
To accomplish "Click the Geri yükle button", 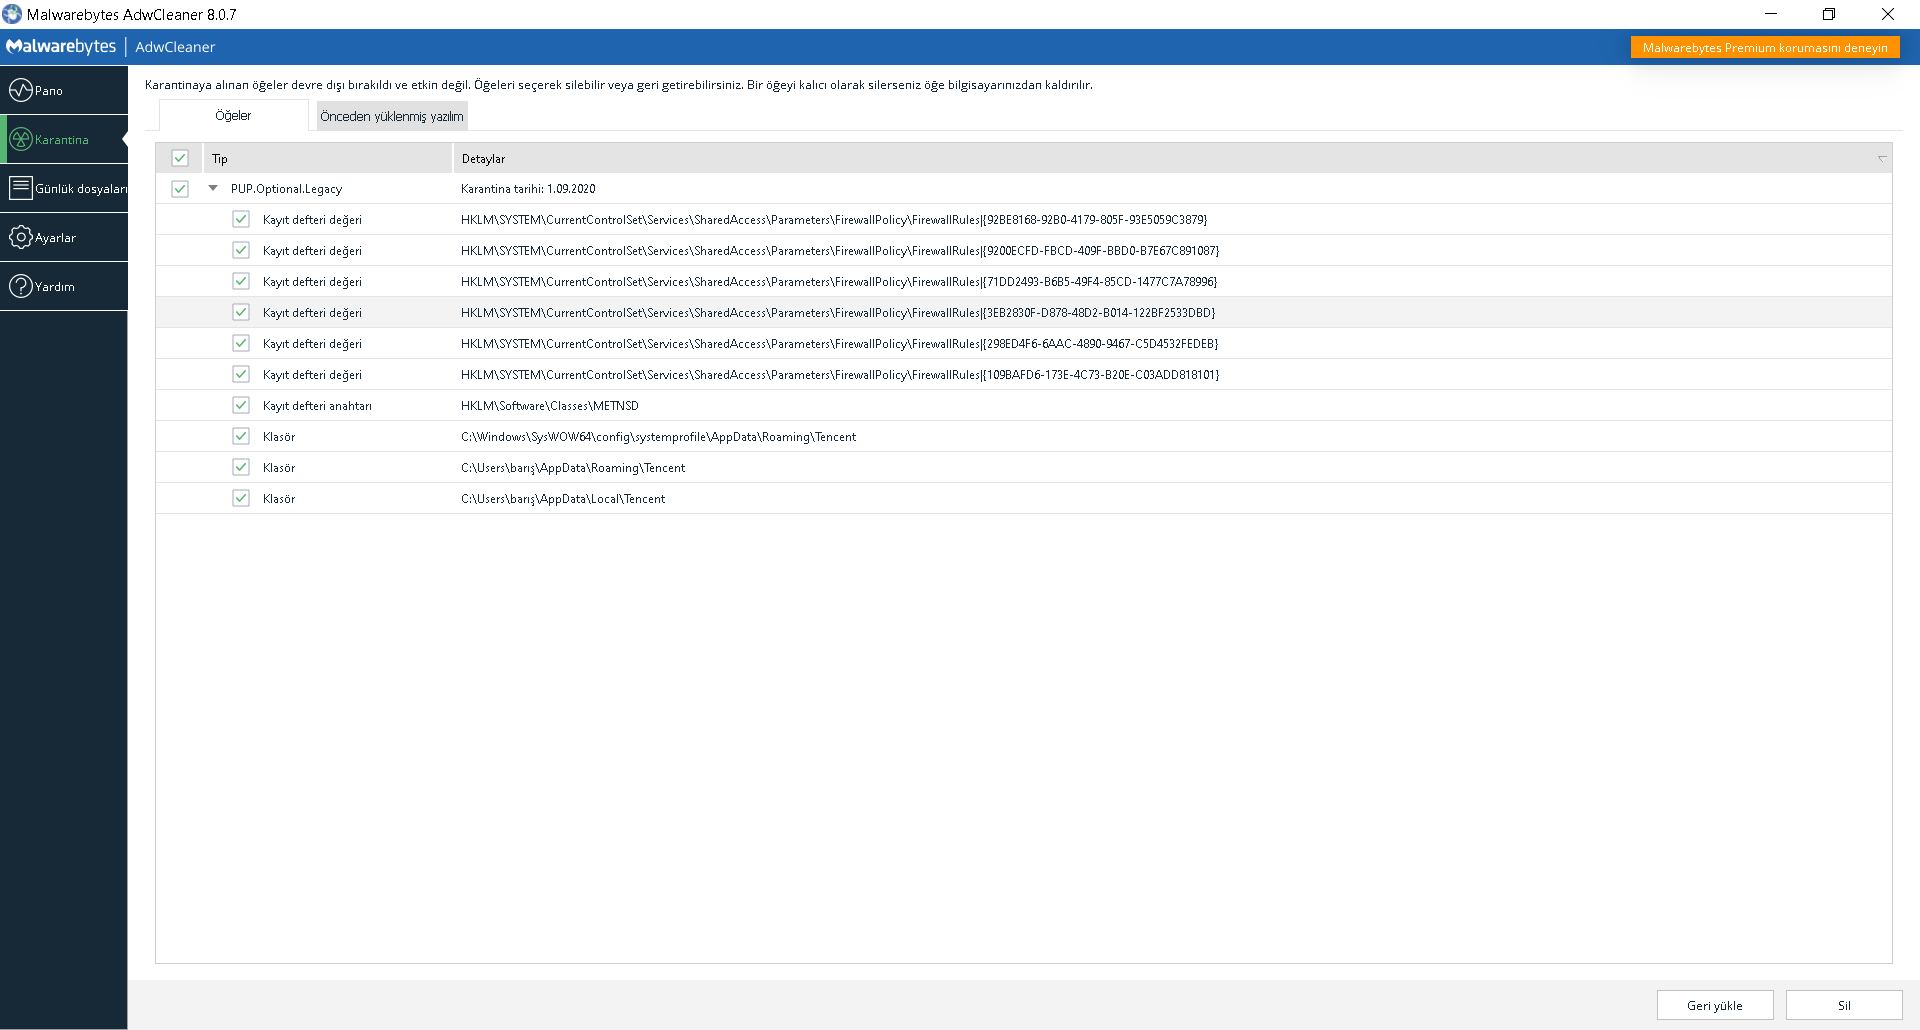I will tap(1715, 1005).
